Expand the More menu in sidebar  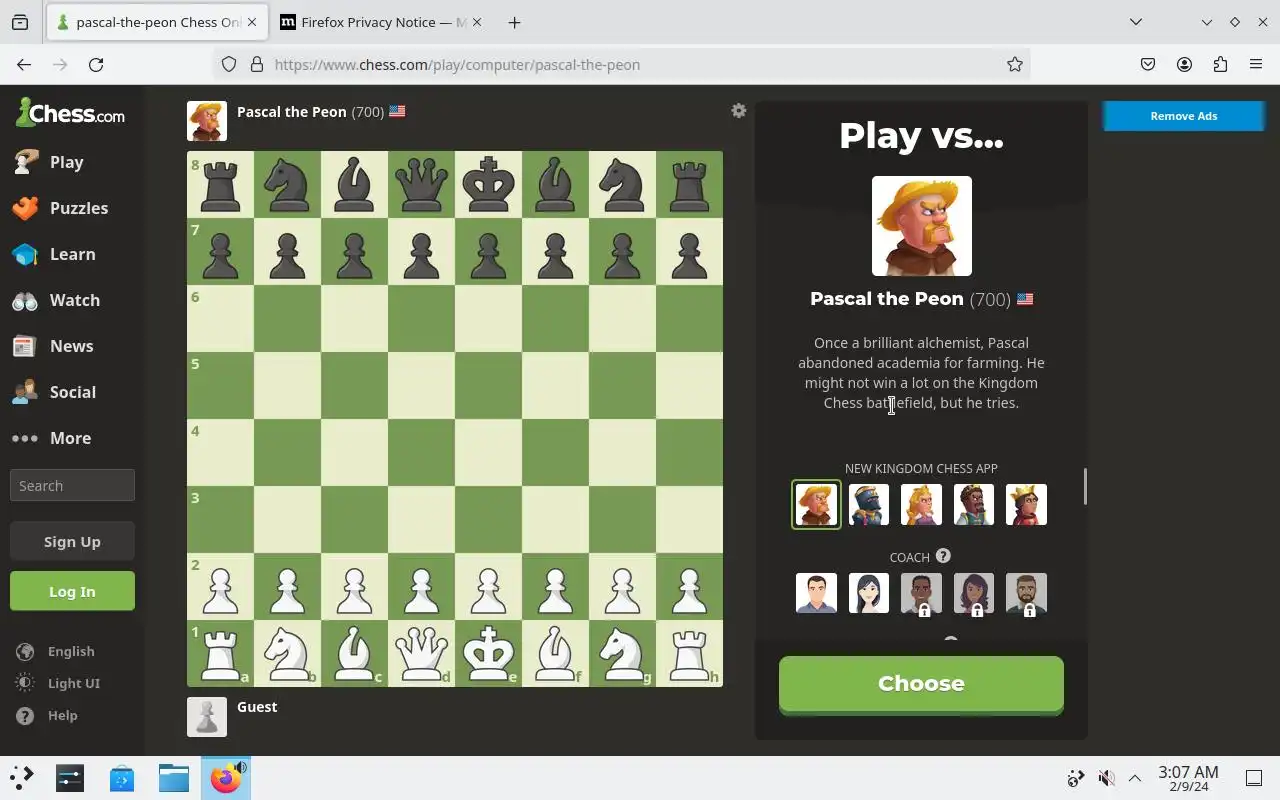[52, 438]
